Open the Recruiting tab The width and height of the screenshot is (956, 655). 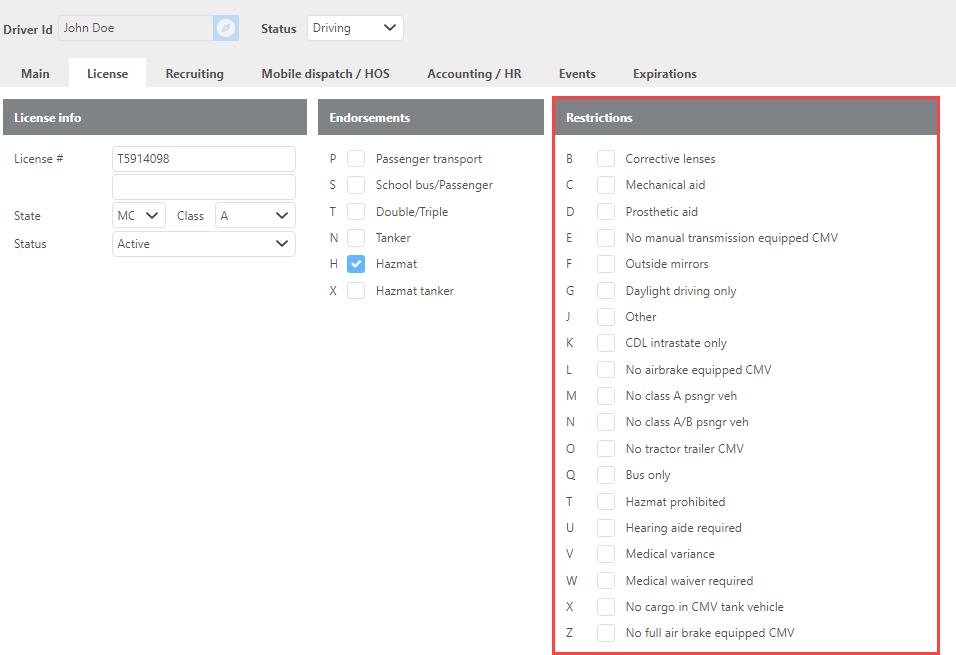click(194, 74)
